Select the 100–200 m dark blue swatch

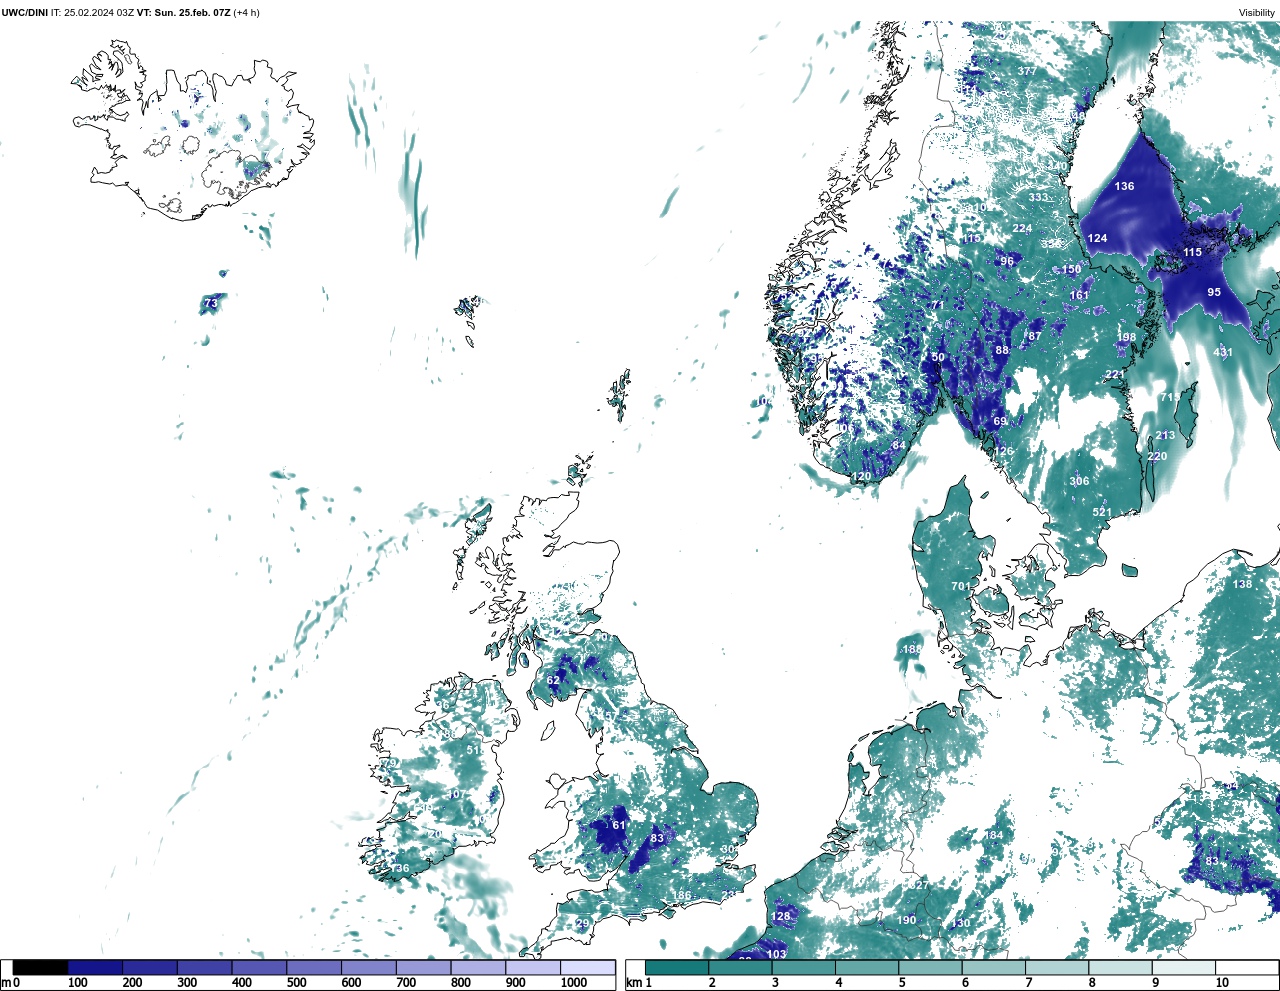[x=95, y=968]
